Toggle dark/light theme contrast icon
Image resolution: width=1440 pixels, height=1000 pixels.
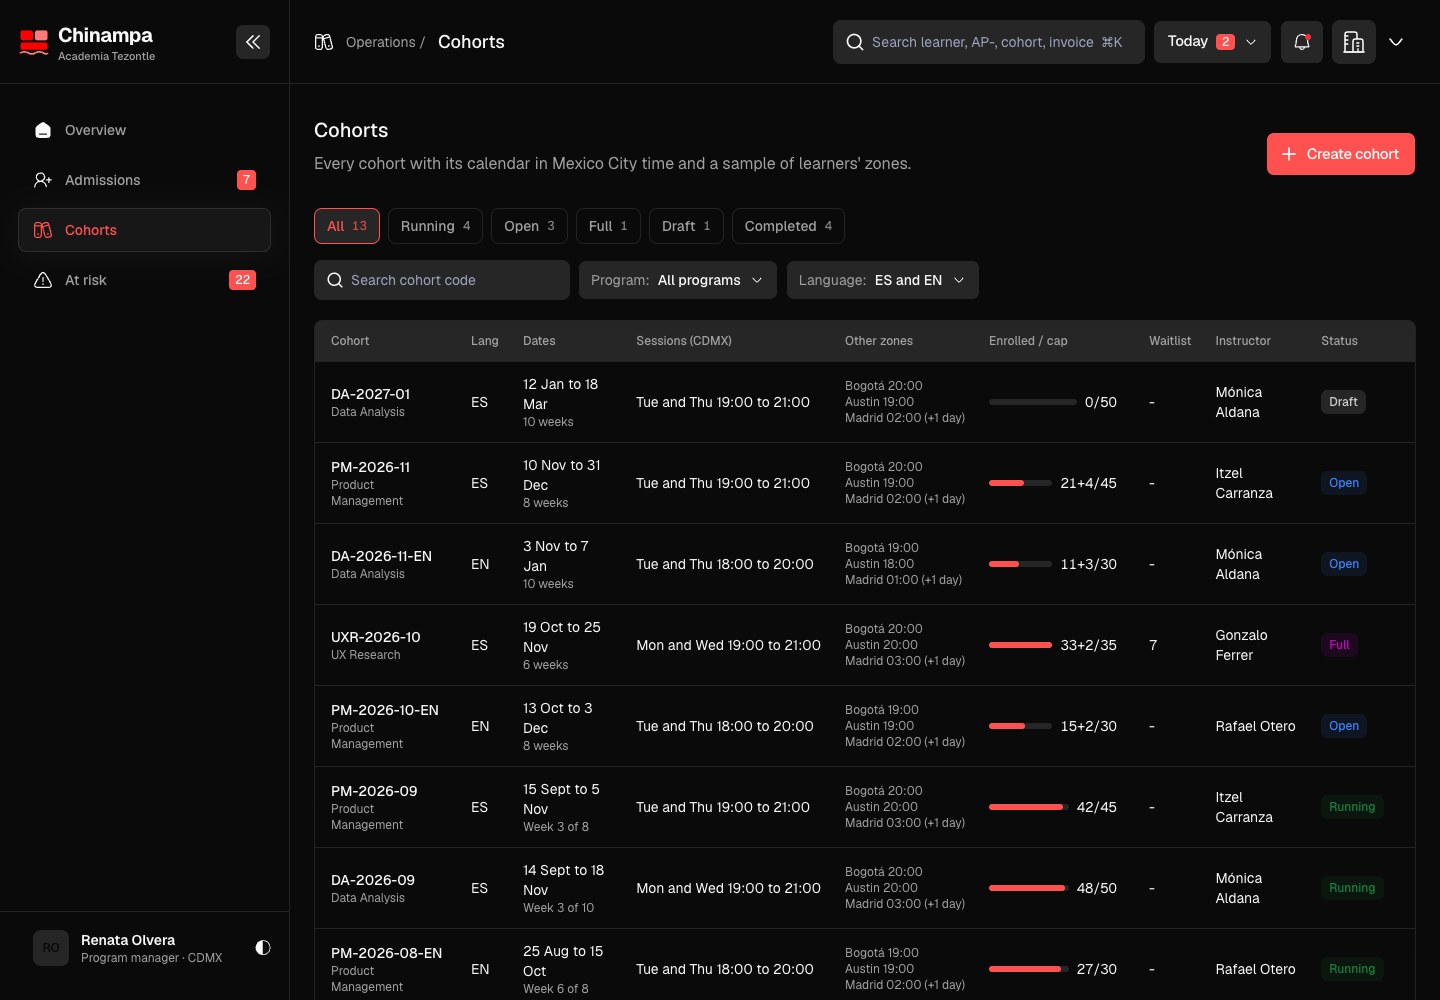pos(263,947)
